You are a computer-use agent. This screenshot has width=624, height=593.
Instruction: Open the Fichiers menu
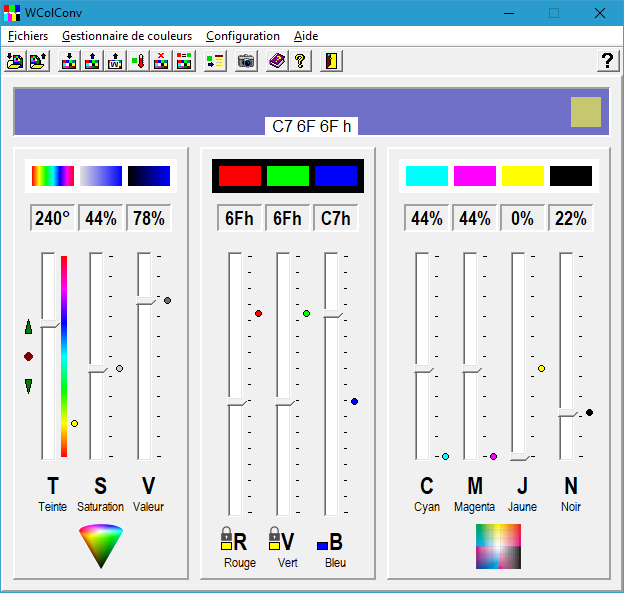click(28, 36)
